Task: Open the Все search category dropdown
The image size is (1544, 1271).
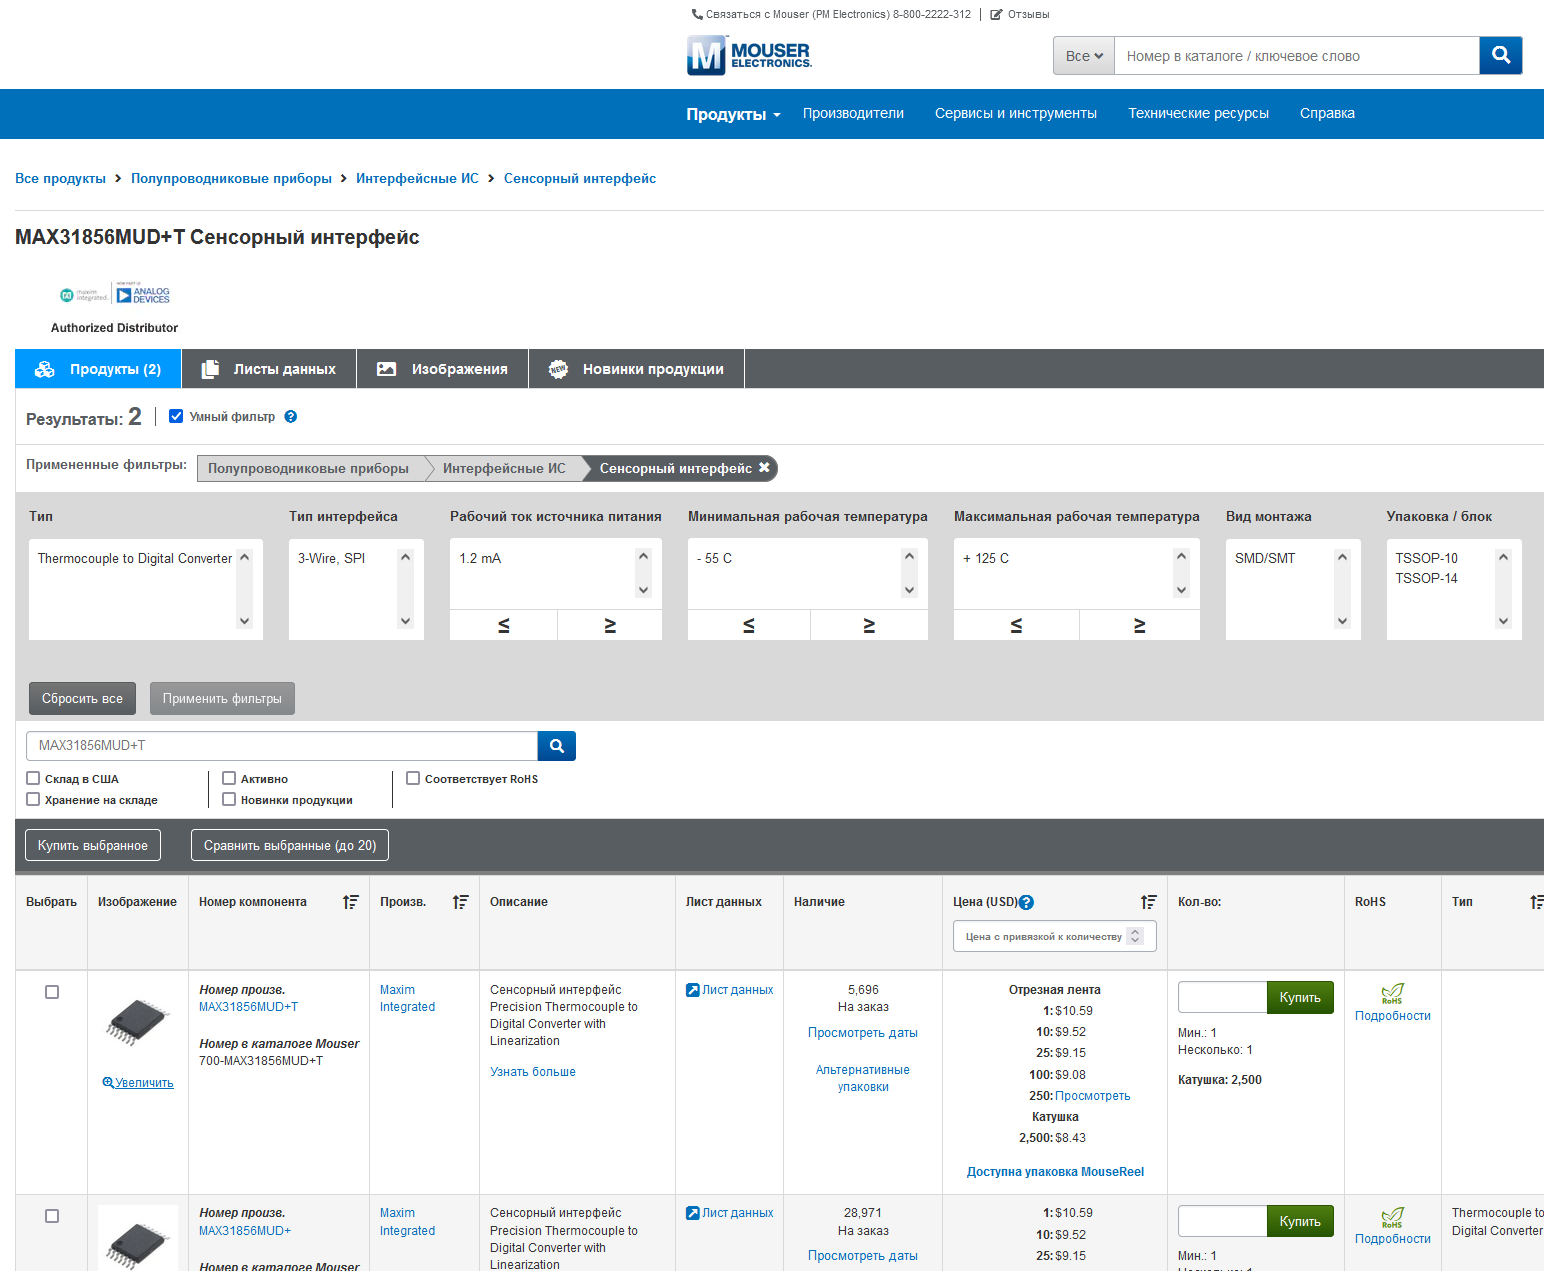Action: click(1084, 56)
